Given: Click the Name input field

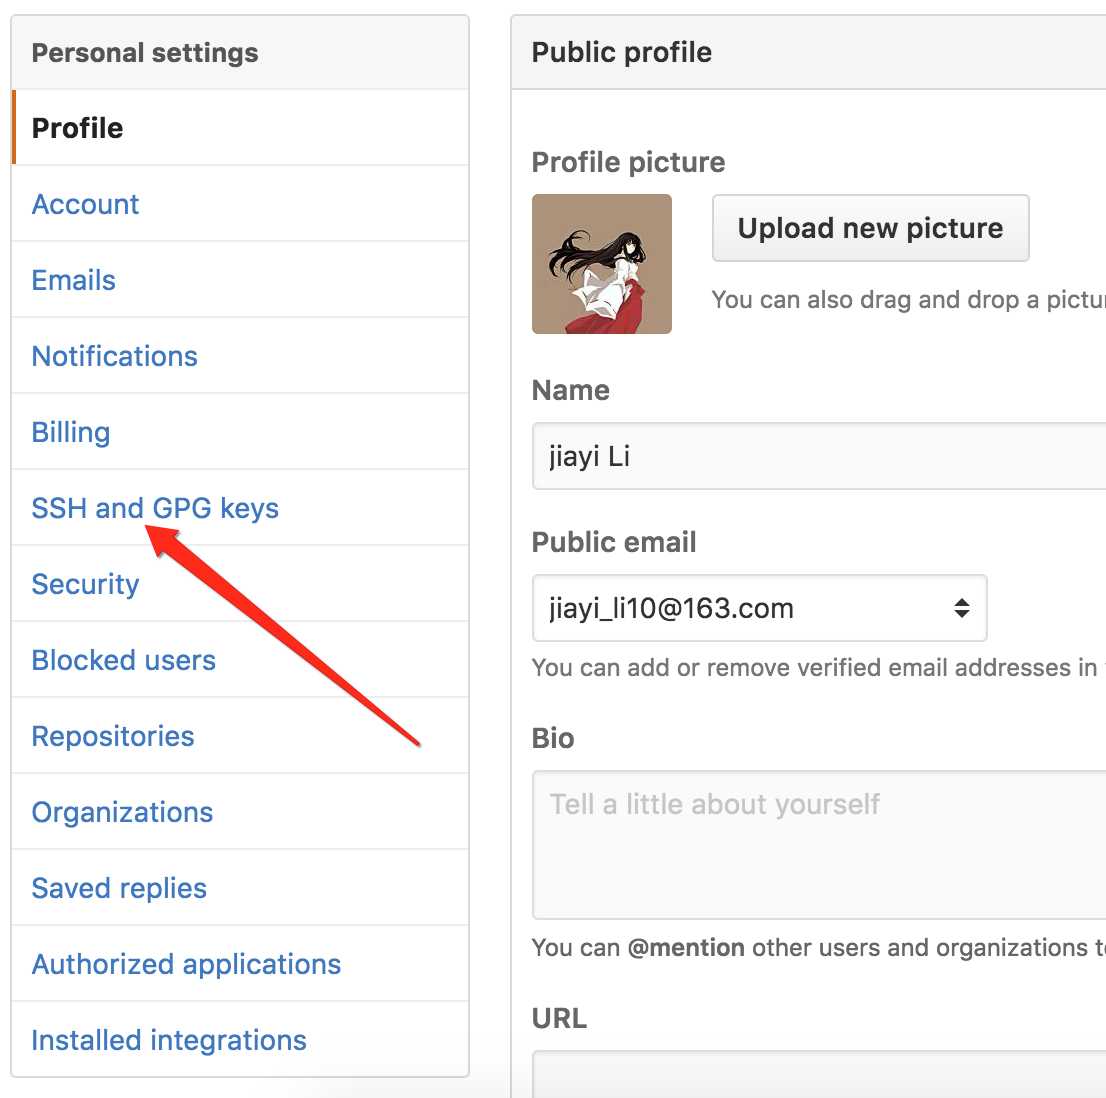Looking at the screenshot, I should [x=819, y=456].
